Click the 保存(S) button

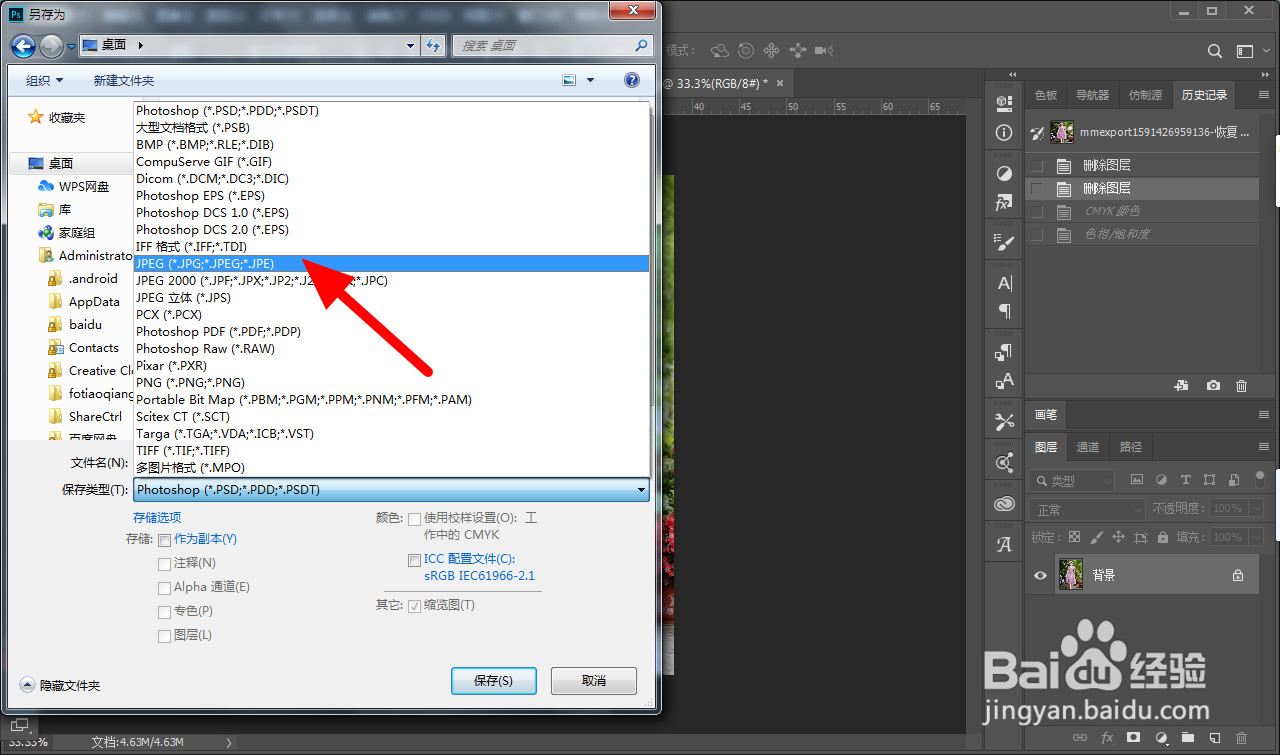click(x=494, y=681)
